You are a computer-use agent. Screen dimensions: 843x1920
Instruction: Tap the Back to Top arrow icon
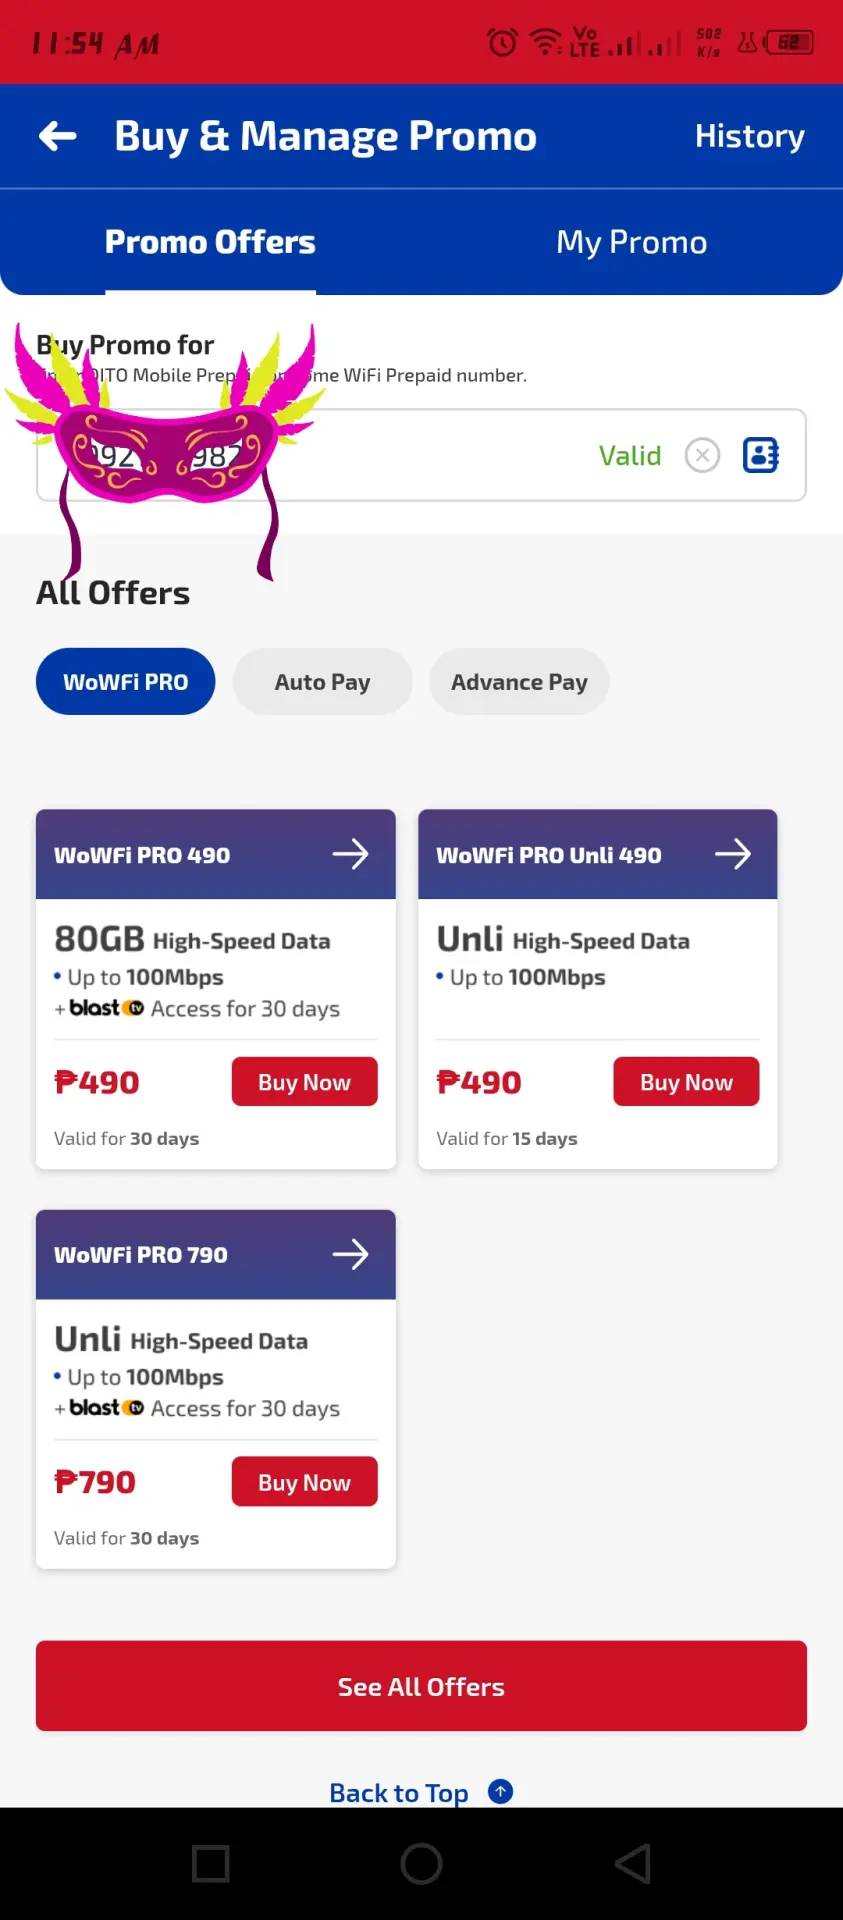pos(500,1792)
